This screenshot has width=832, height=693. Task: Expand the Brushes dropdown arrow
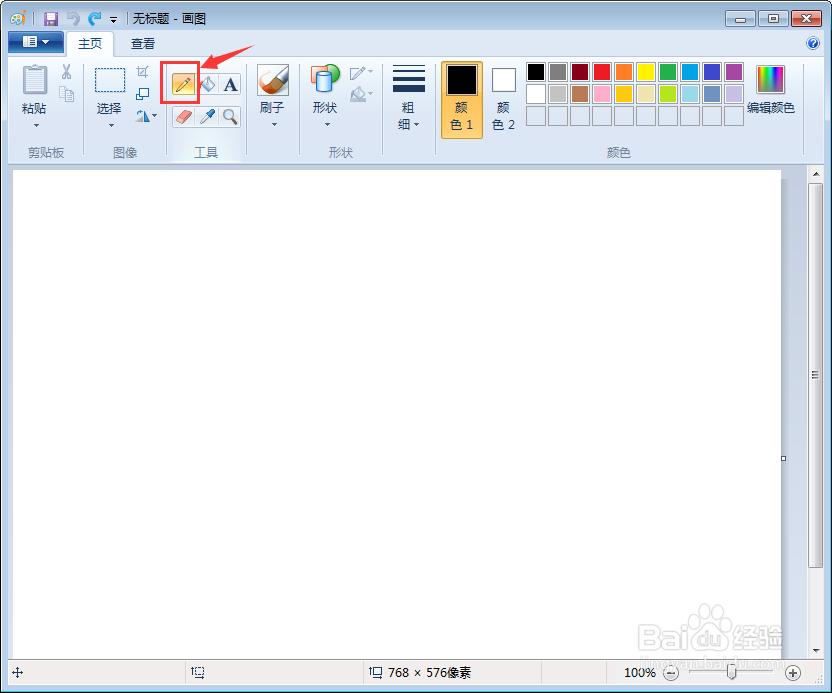pyautogui.click(x=274, y=125)
